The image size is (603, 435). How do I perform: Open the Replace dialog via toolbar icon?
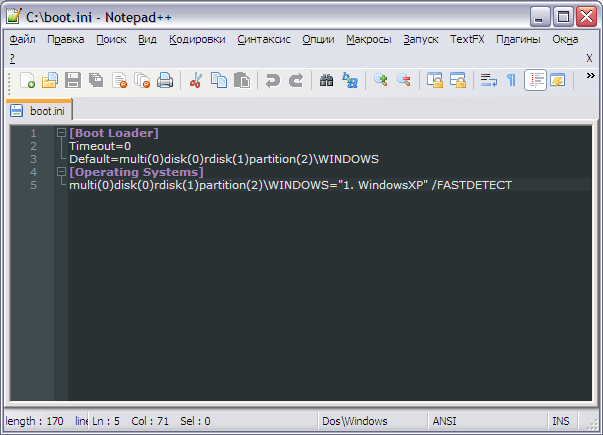click(x=350, y=81)
